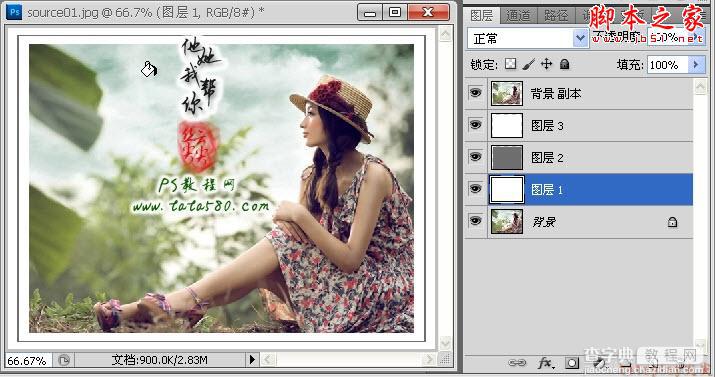Viewport: 715px width, 377px height.
Task: Click the canvas horizontal scrollbar left arrow
Action: click(268, 360)
